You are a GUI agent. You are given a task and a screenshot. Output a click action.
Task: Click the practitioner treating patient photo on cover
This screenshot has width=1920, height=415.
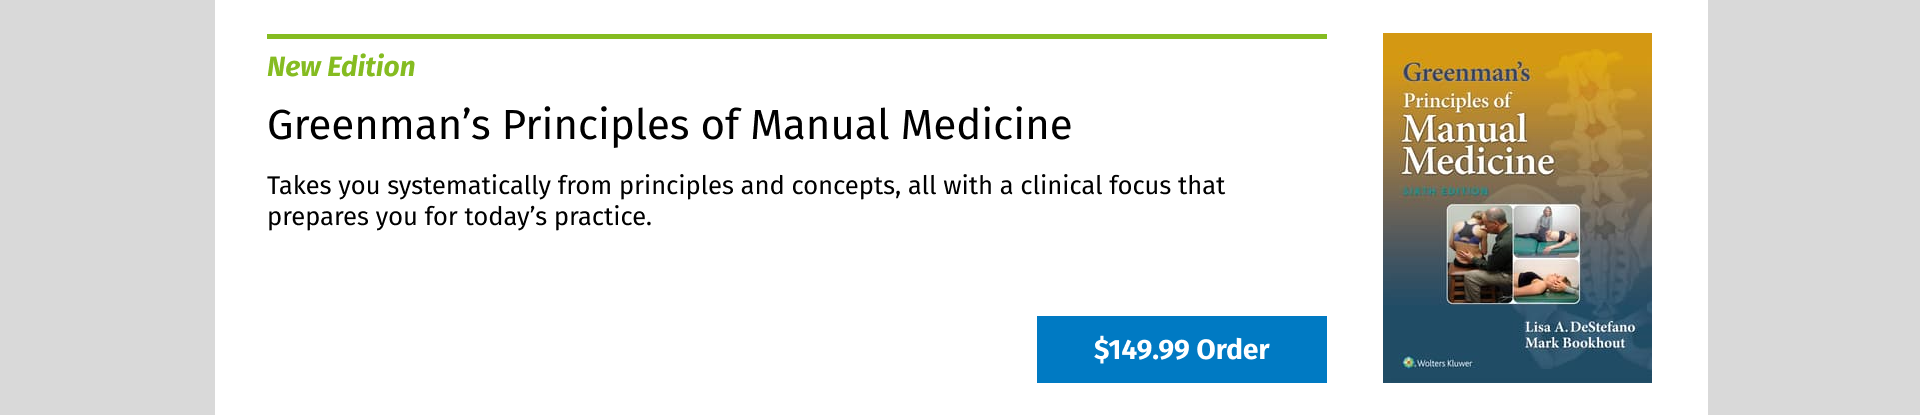1480,254
